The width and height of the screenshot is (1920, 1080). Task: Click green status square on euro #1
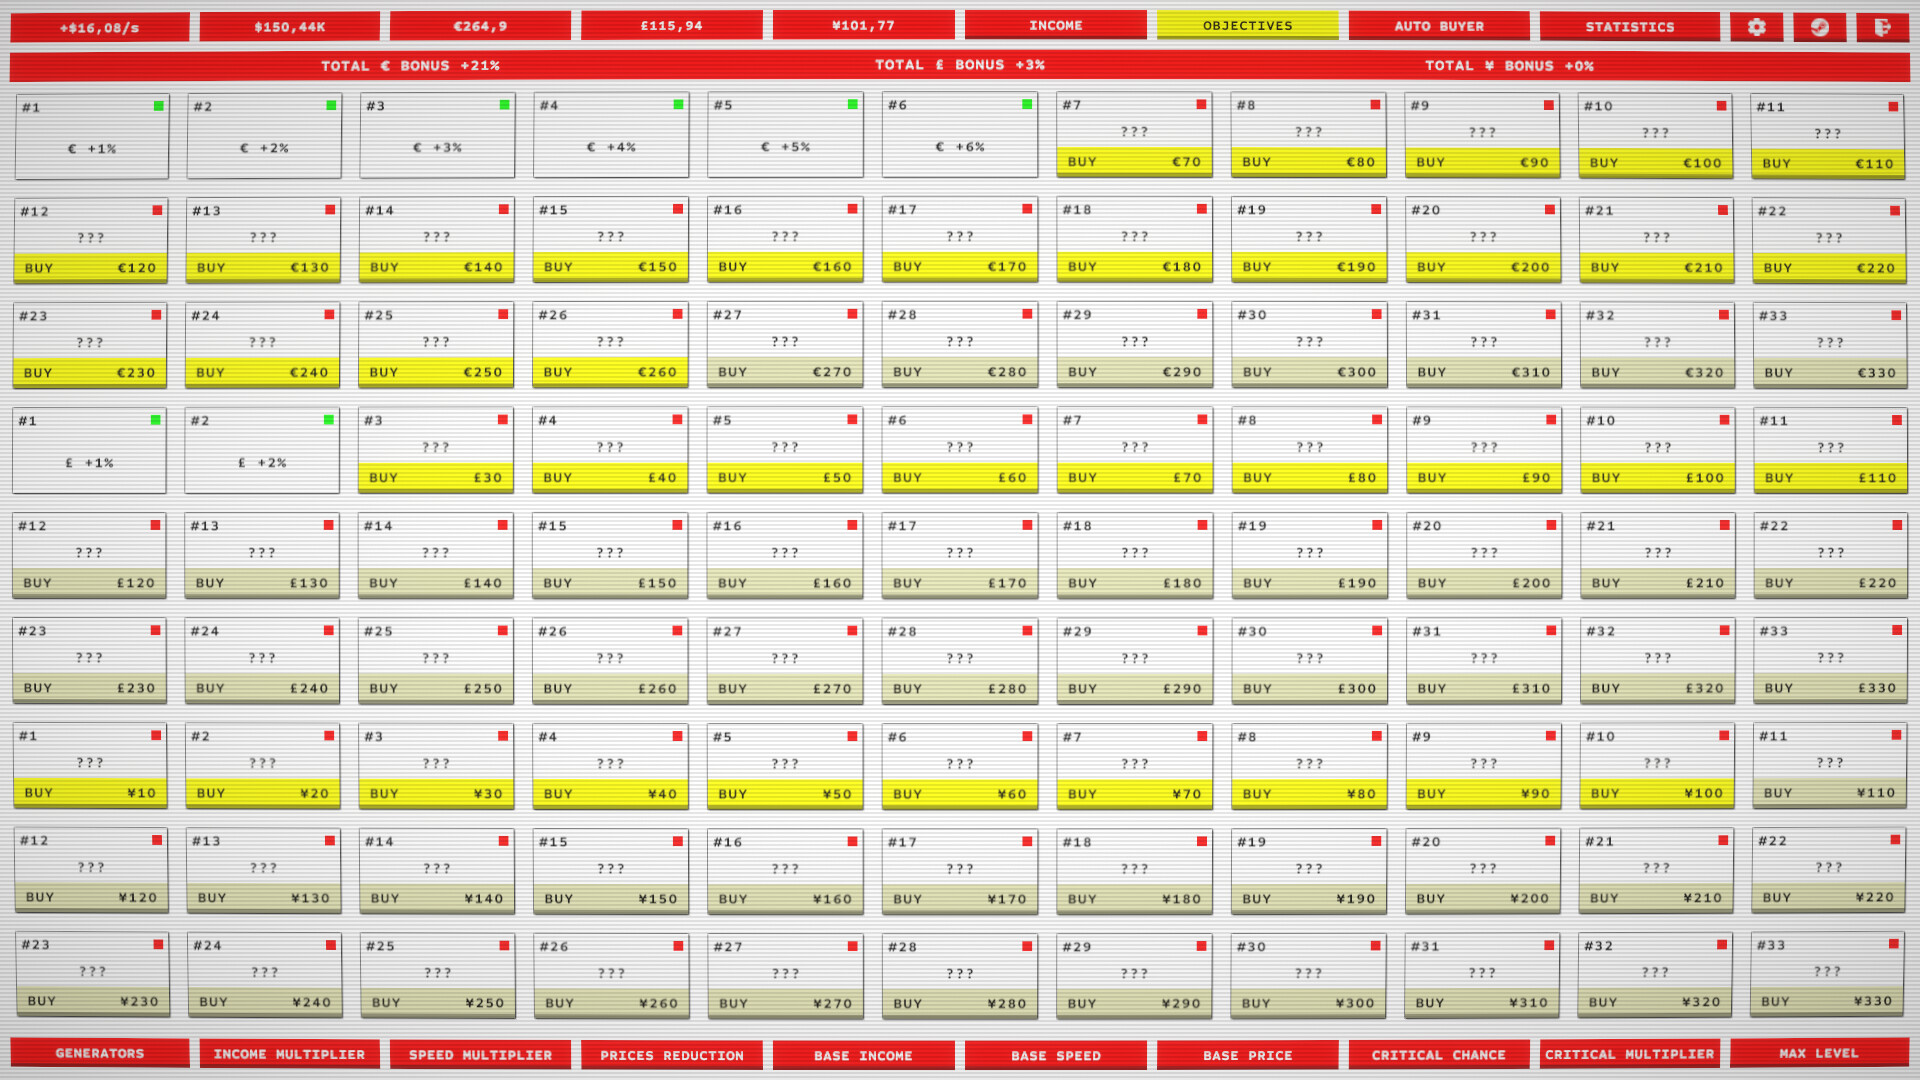[158, 106]
